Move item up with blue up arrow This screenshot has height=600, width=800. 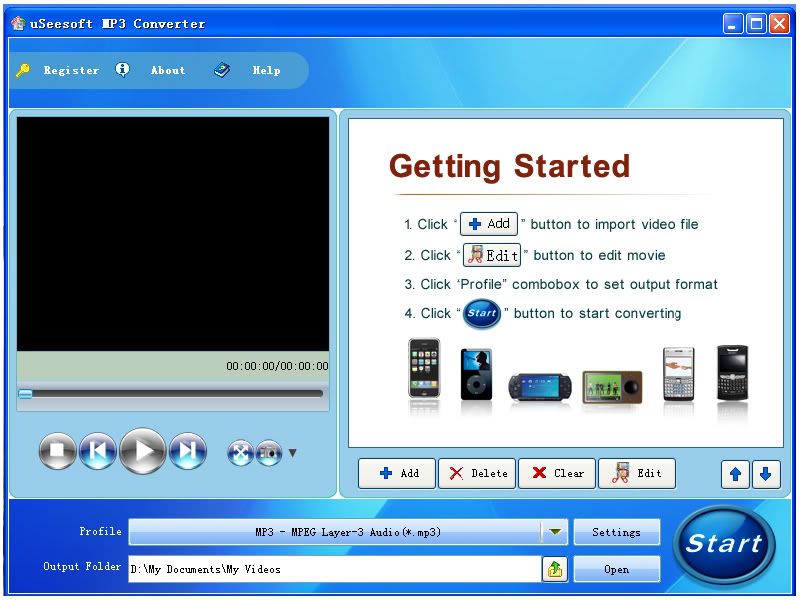735,474
